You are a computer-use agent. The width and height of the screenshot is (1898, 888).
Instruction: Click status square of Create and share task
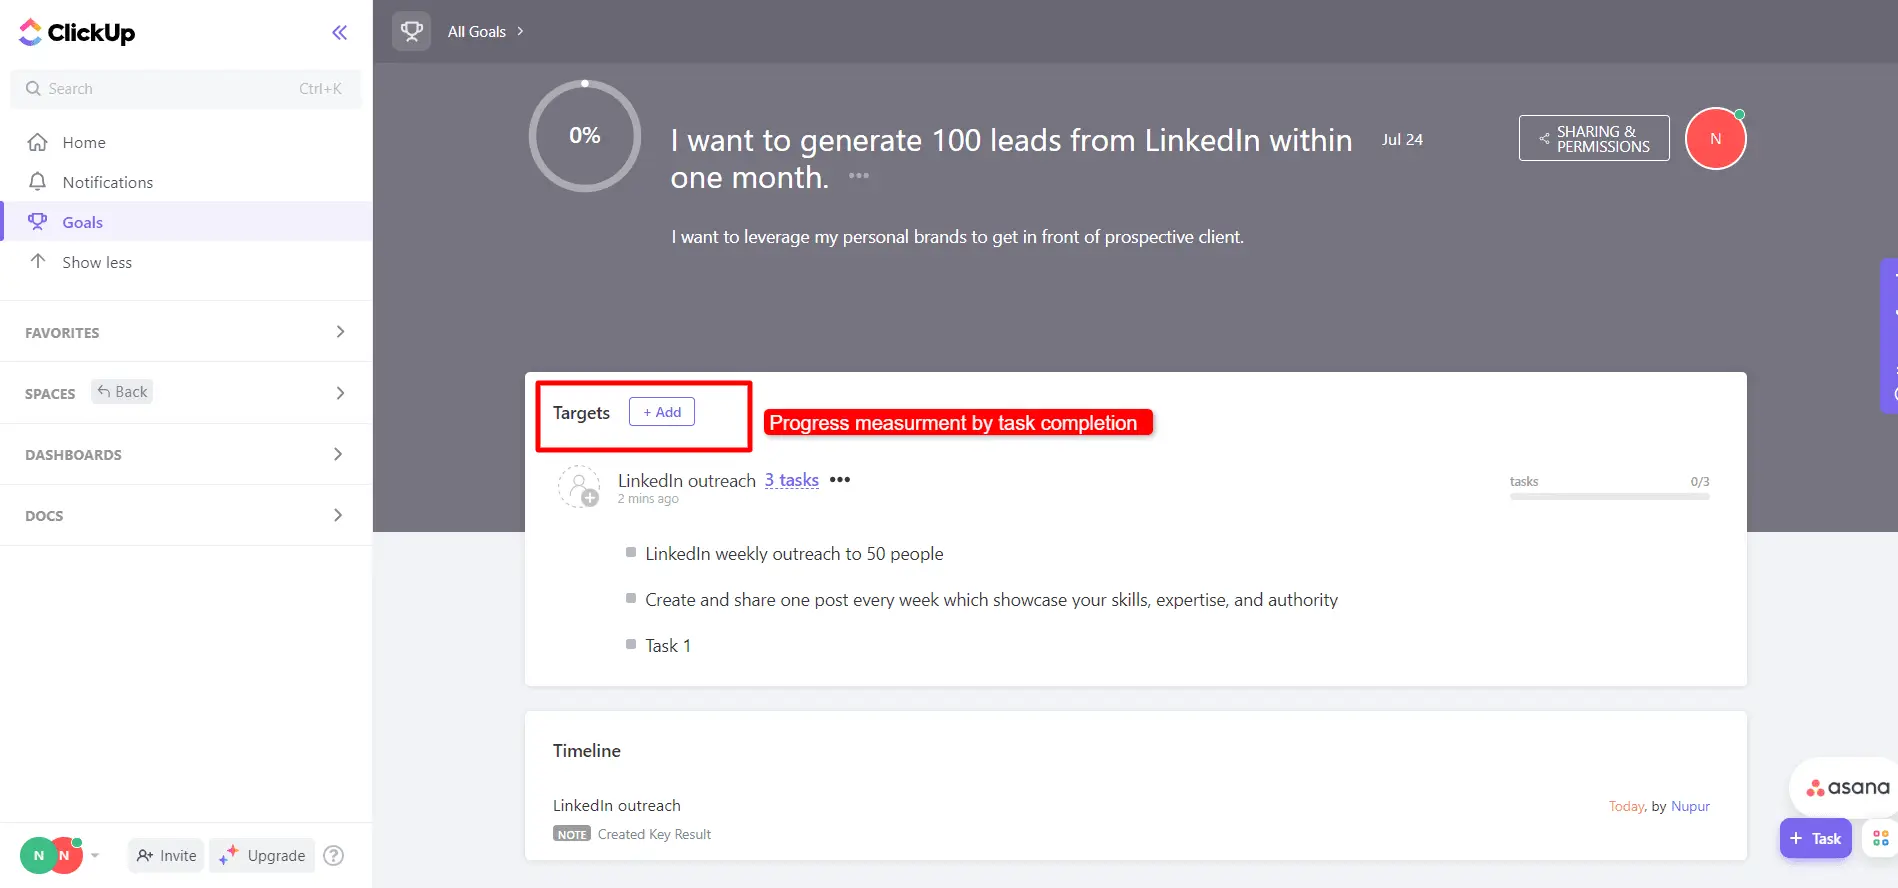631,598
